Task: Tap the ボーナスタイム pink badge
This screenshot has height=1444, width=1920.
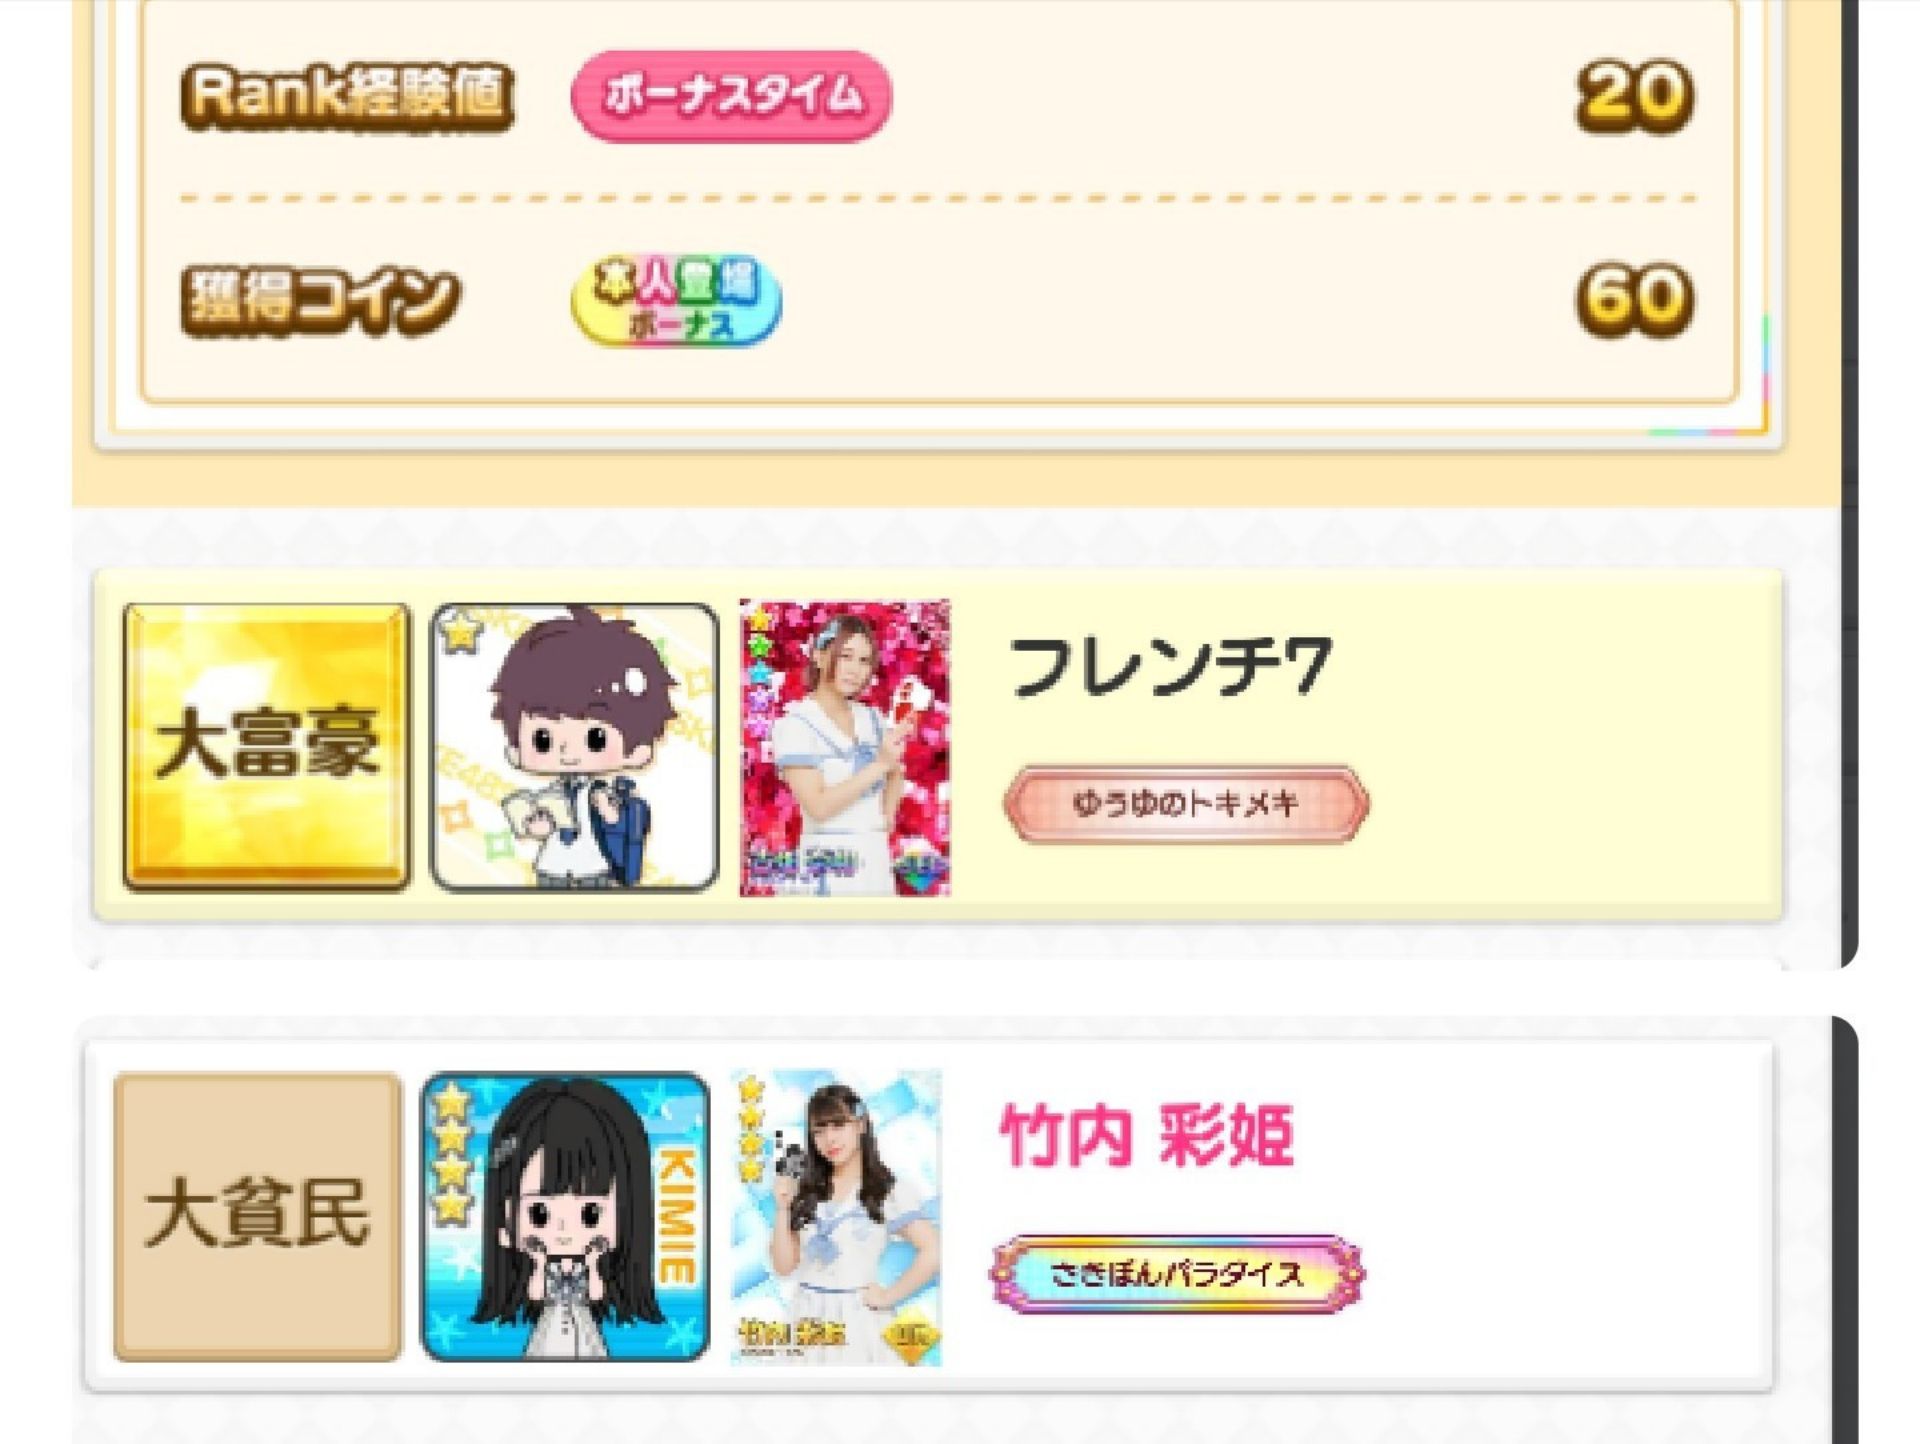Action: [x=731, y=95]
